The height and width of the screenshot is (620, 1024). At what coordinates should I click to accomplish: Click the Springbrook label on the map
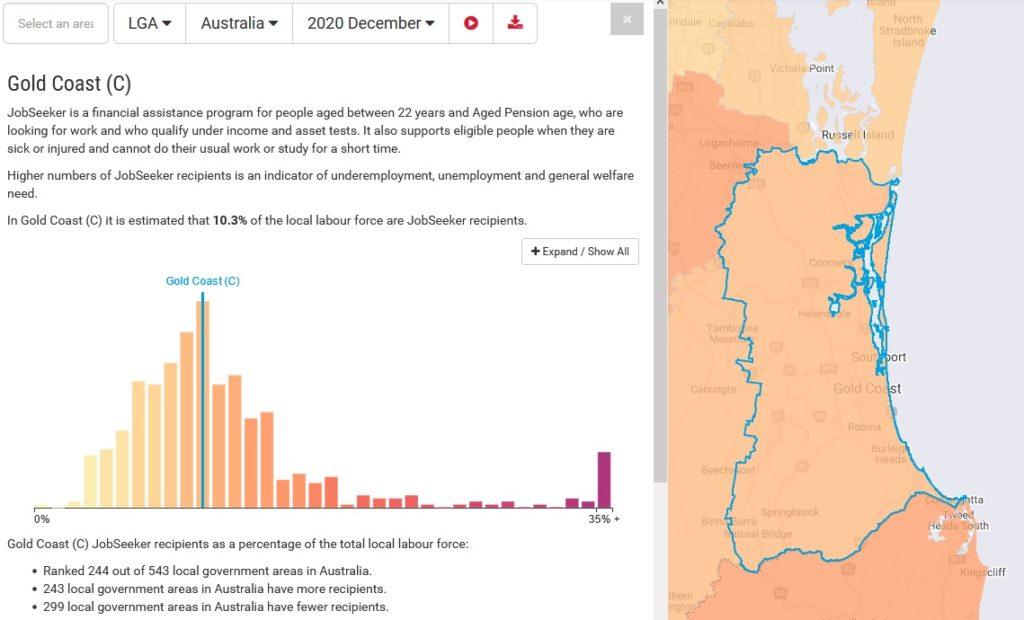click(x=790, y=512)
